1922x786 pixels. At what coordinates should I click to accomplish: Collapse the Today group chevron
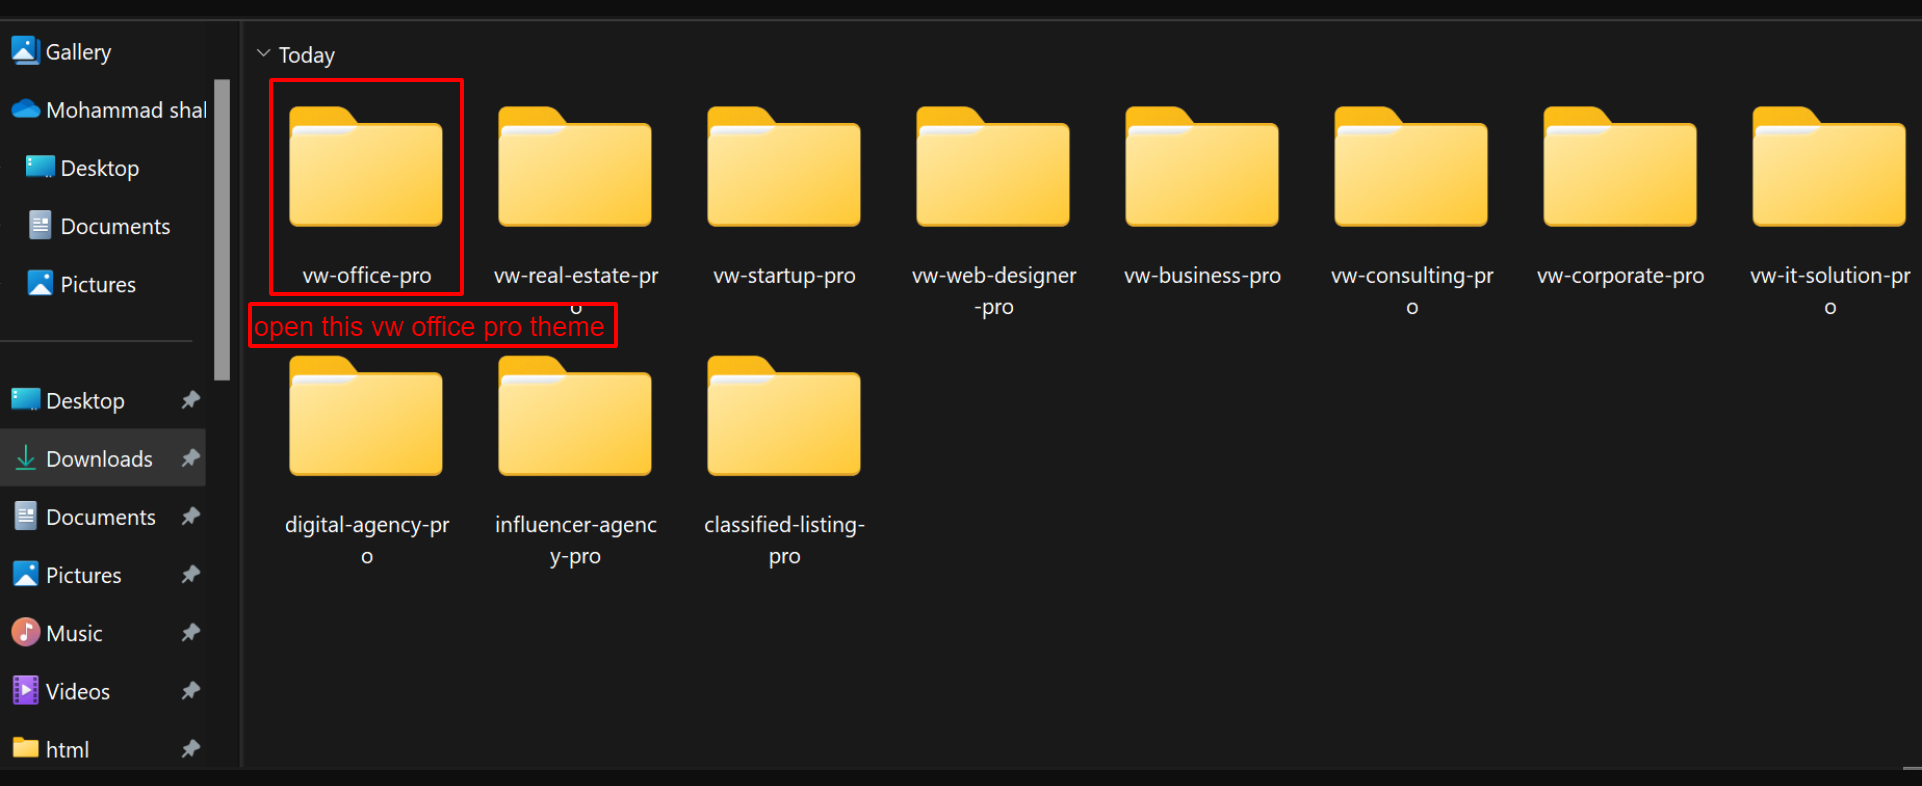[x=264, y=54]
